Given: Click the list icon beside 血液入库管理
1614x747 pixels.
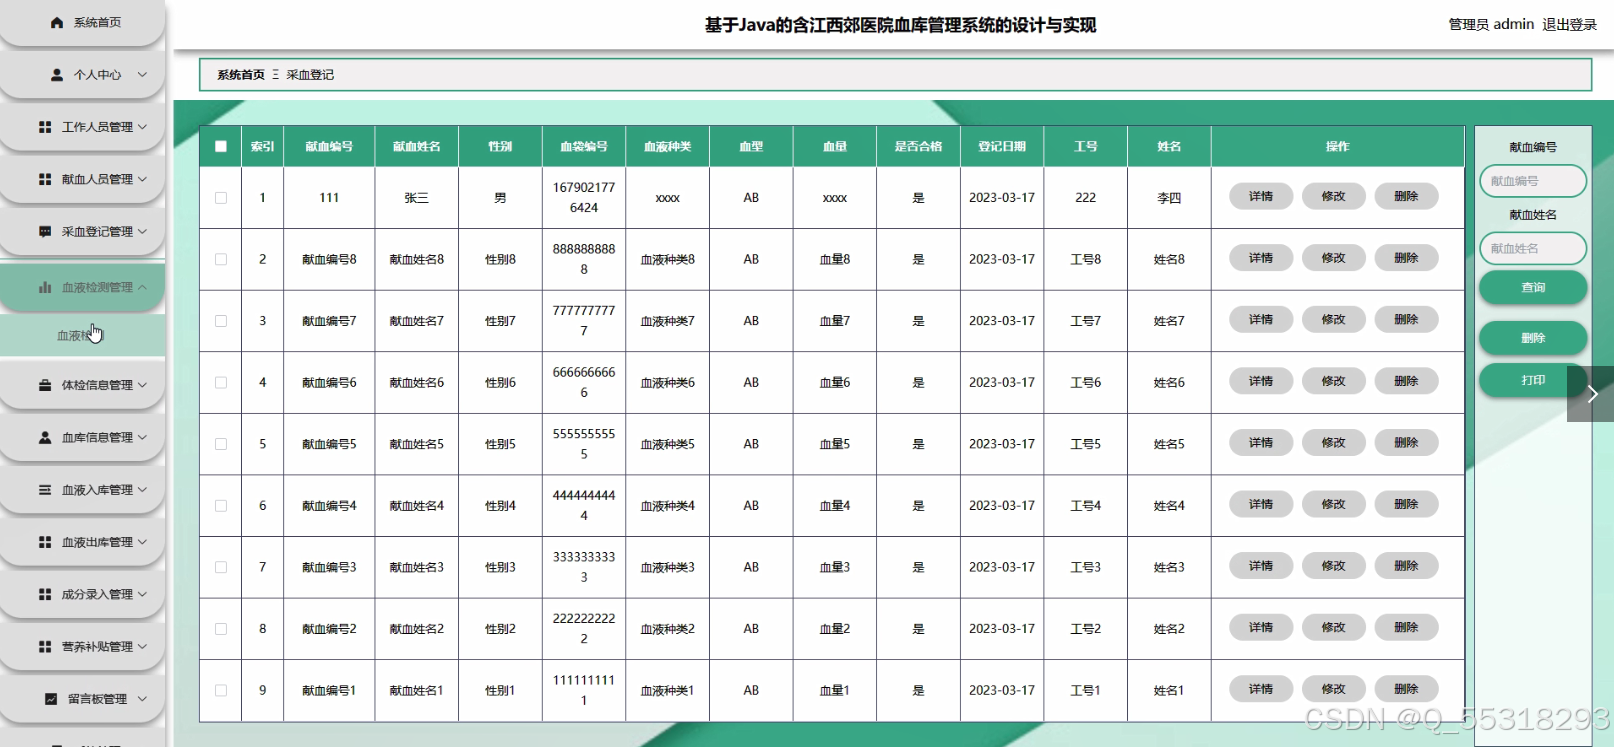Looking at the screenshot, I should point(45,490).
